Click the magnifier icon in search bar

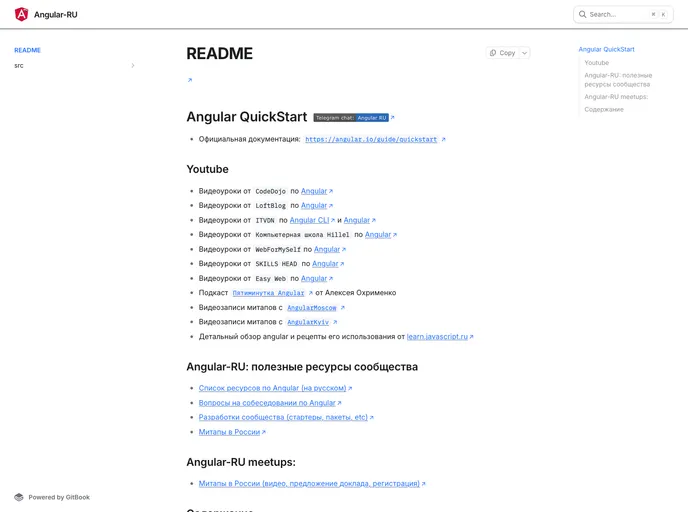[x=583, y=14]
